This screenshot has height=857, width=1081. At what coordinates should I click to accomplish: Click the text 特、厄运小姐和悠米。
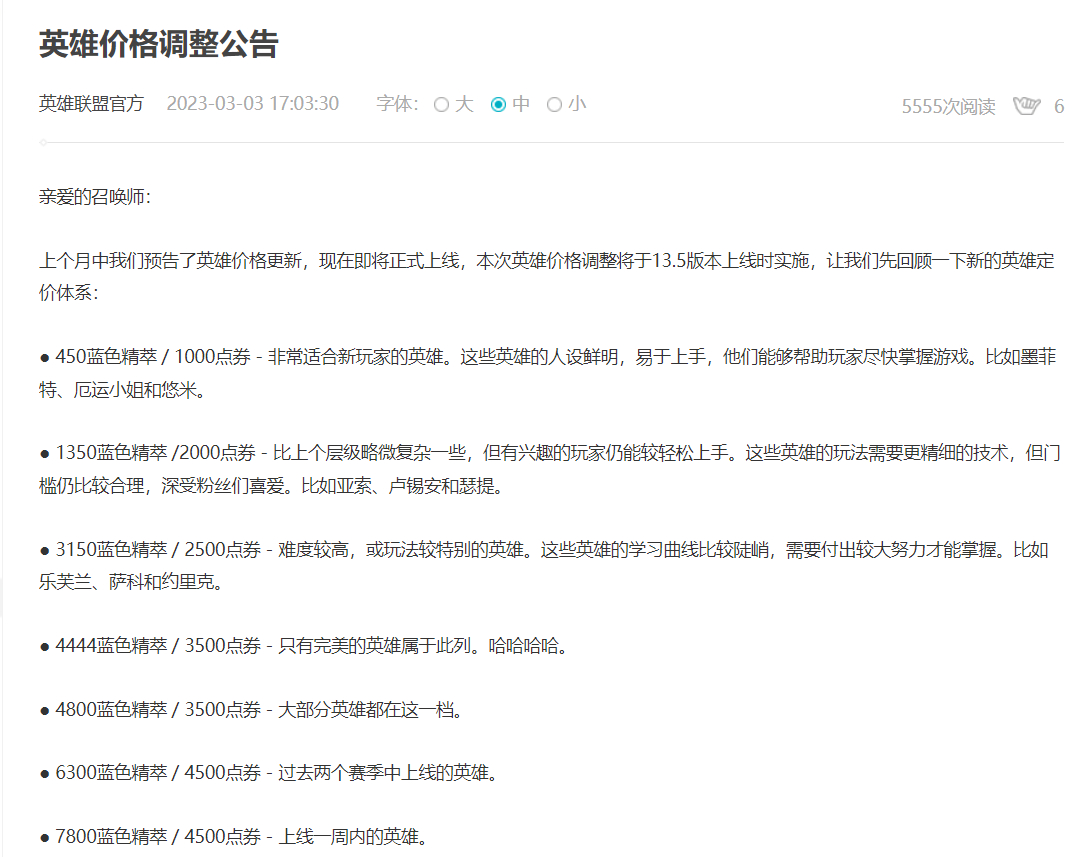122,390
